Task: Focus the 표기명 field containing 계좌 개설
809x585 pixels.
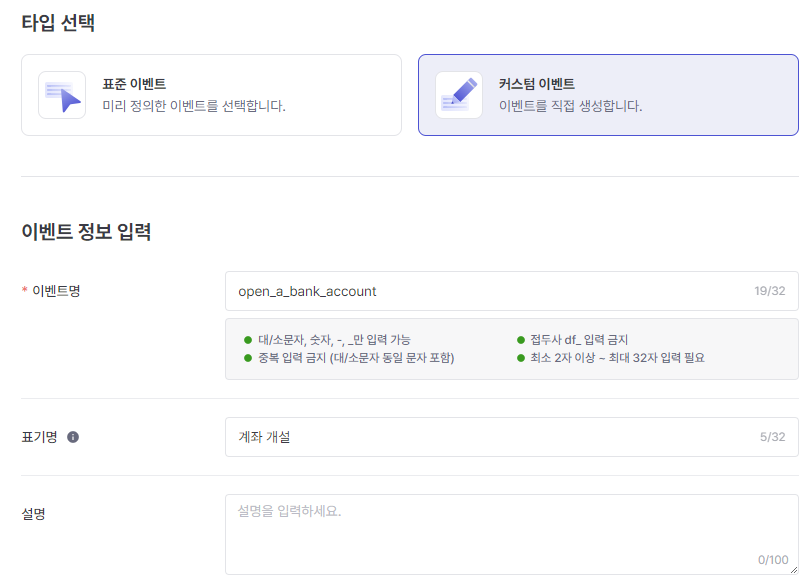Action: [480, 437]
